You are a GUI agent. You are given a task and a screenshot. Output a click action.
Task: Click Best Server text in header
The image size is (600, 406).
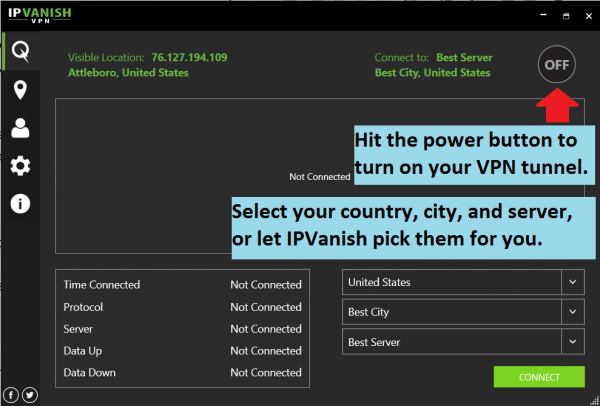[x=465, y=57]
